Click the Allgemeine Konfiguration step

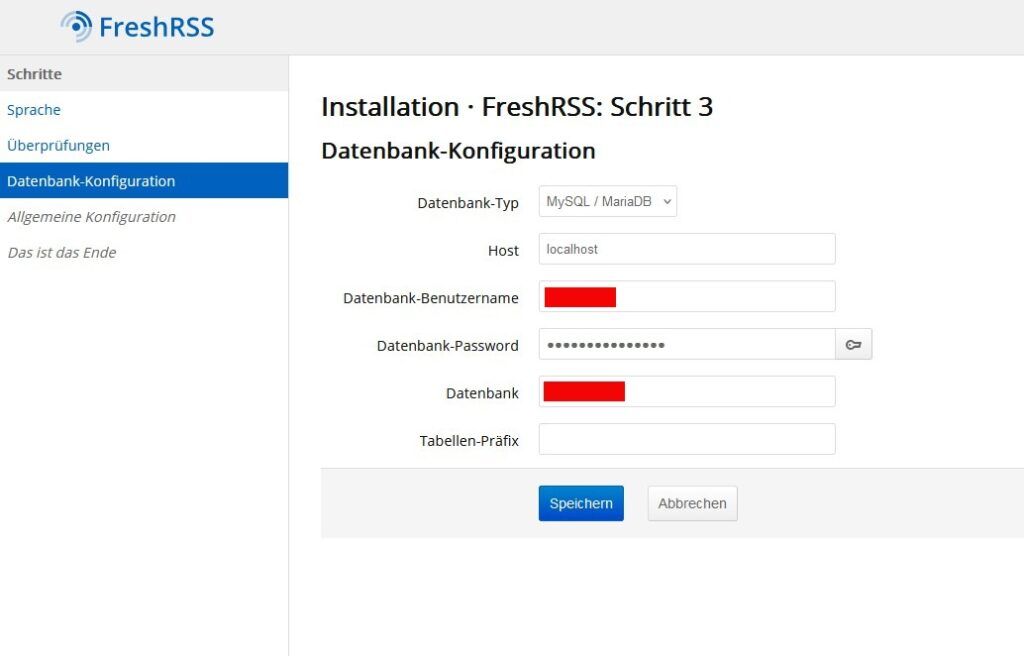(x=91, y=216)
